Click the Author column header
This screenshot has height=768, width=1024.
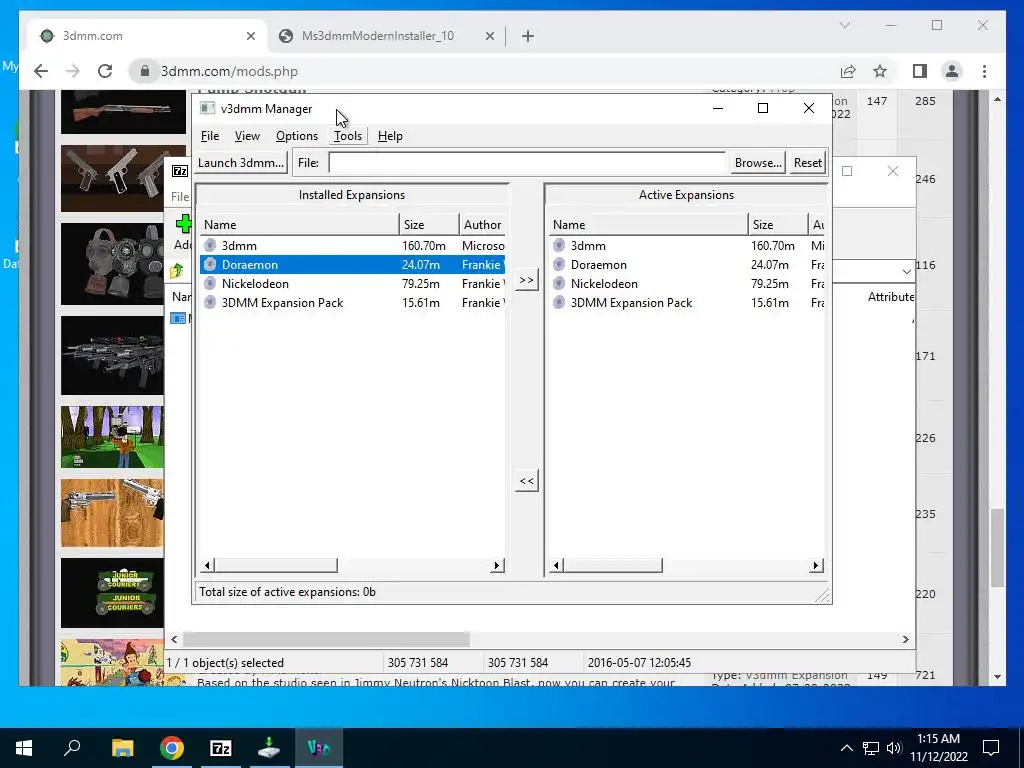(x=482, y=225)
